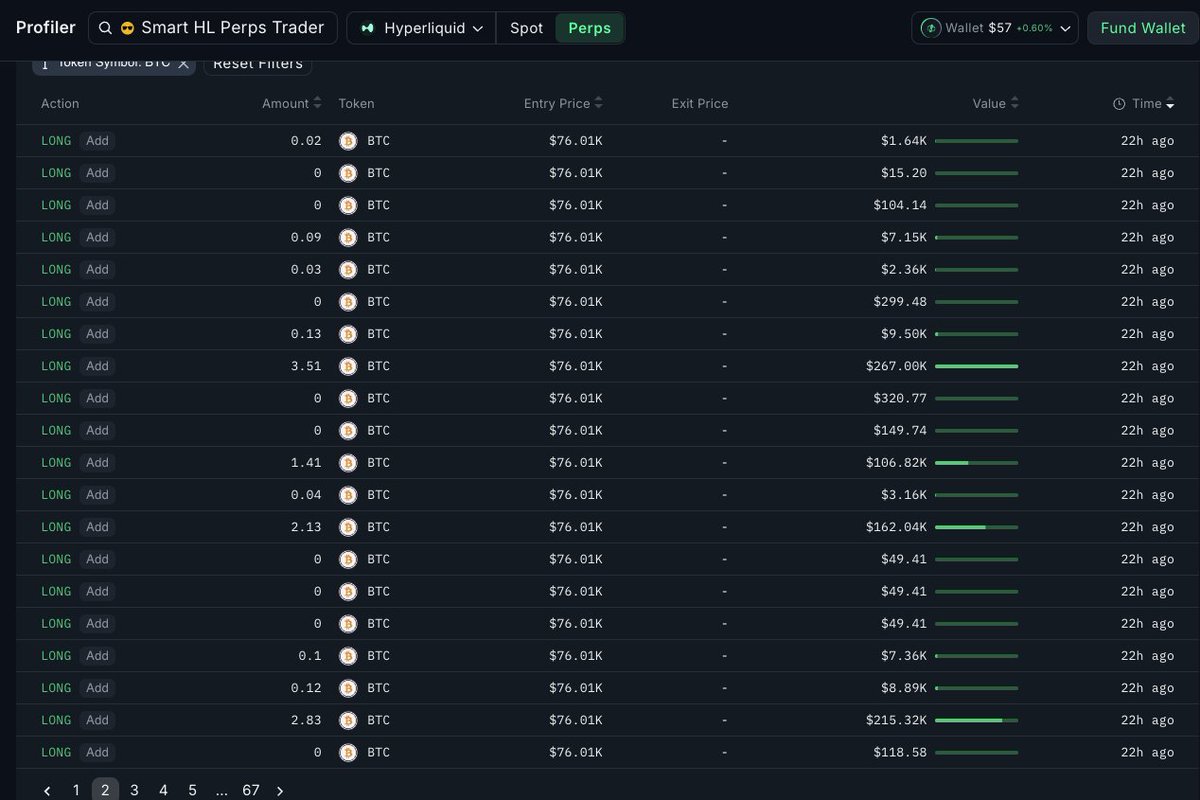The image size is (1200, 800).
Task: Open the Hyperliquid chain dropdown
Action: tap(421, 28)
